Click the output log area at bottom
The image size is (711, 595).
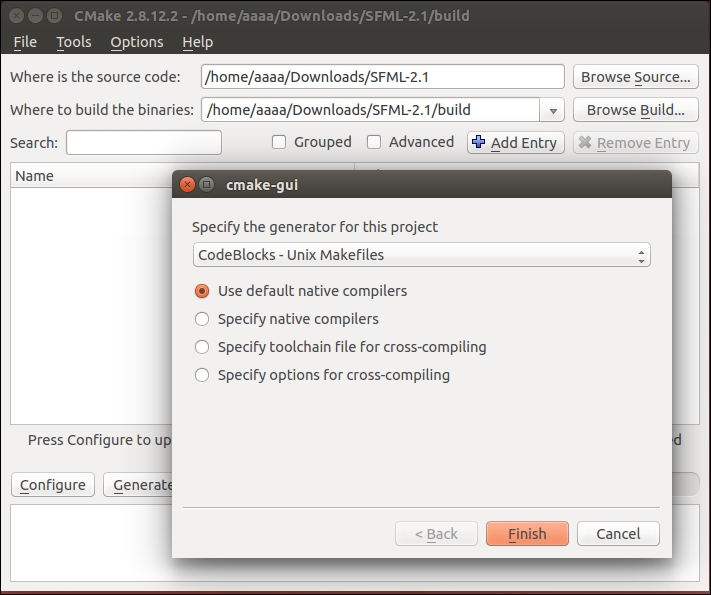tap(91, 542)
